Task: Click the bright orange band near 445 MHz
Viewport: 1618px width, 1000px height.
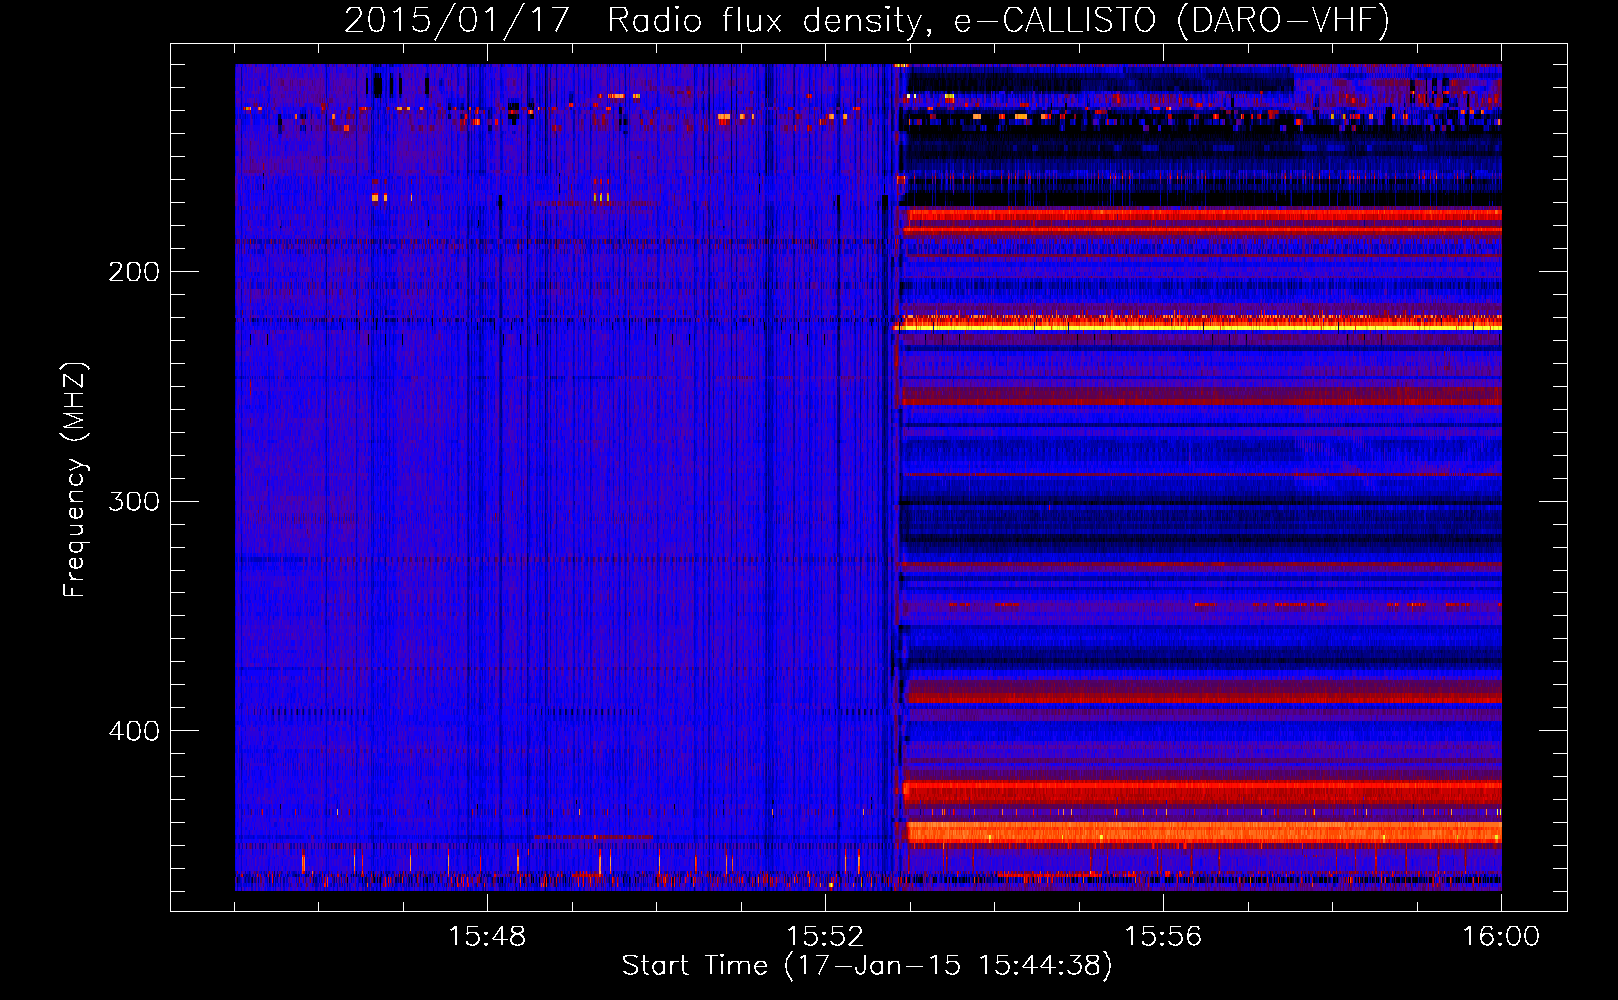Action: click(1203, 833)
